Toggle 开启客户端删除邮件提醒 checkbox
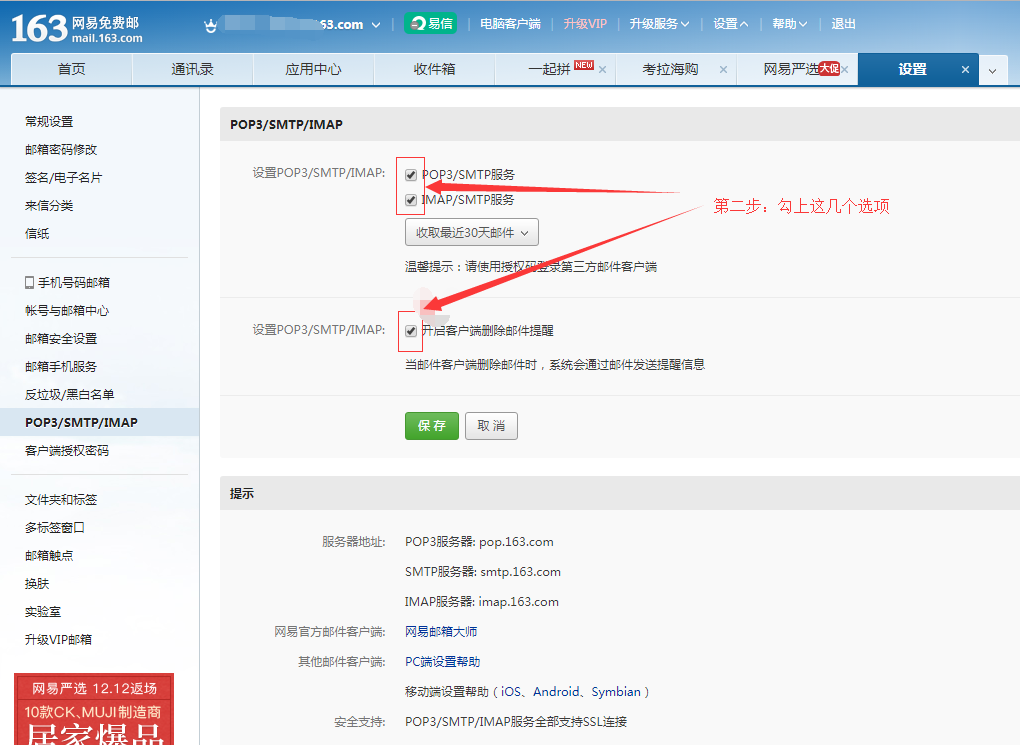This screenshot has height=745, width=1020. pyautogui.click(x=410, y=331)
